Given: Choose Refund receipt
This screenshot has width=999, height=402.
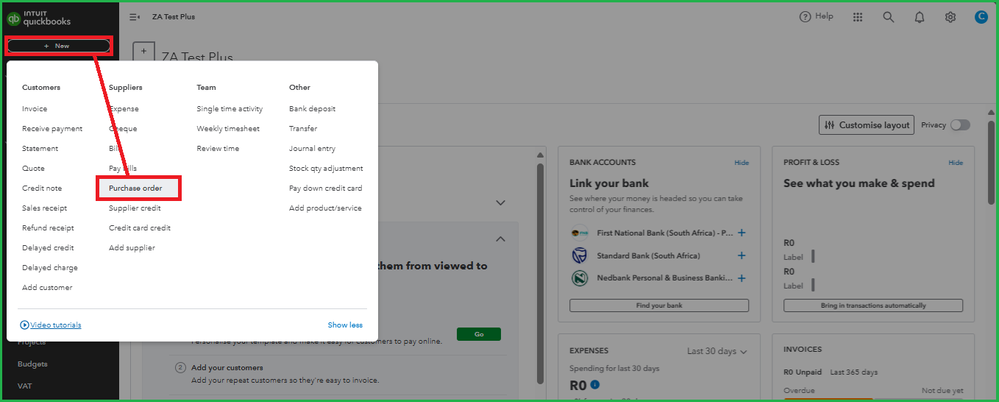Looking at the screenshot, I should [48, 227].
